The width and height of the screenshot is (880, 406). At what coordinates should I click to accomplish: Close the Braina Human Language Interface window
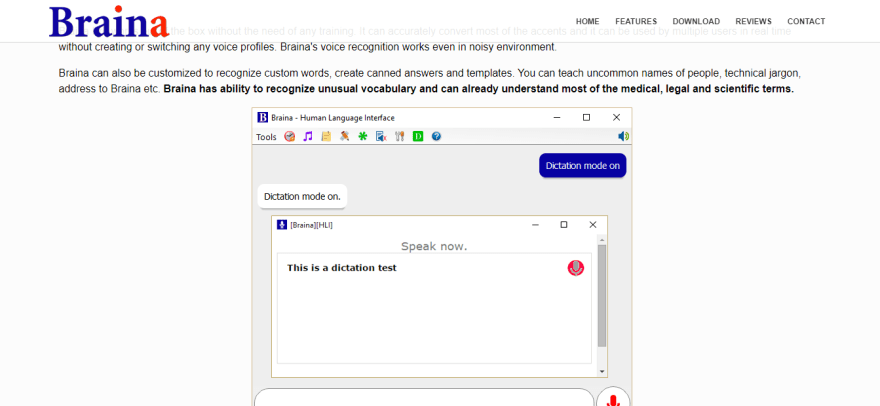click(616, 117)
